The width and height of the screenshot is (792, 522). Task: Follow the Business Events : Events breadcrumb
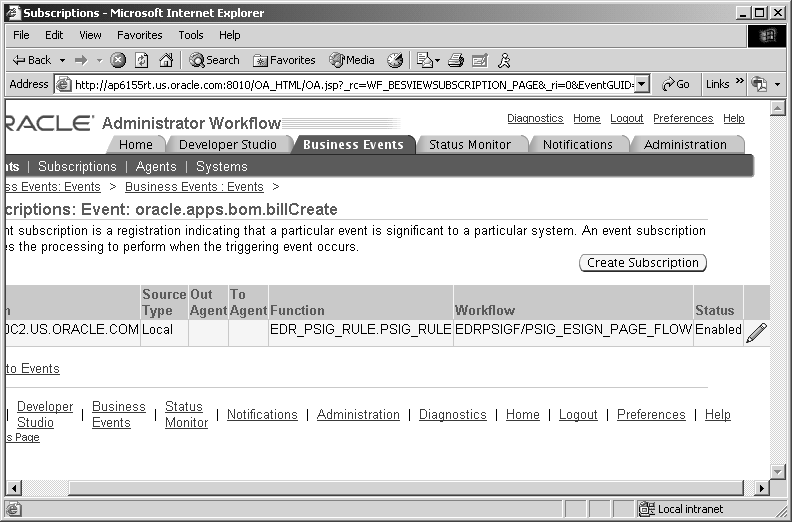pyautogui.click(x=194, y=186)
